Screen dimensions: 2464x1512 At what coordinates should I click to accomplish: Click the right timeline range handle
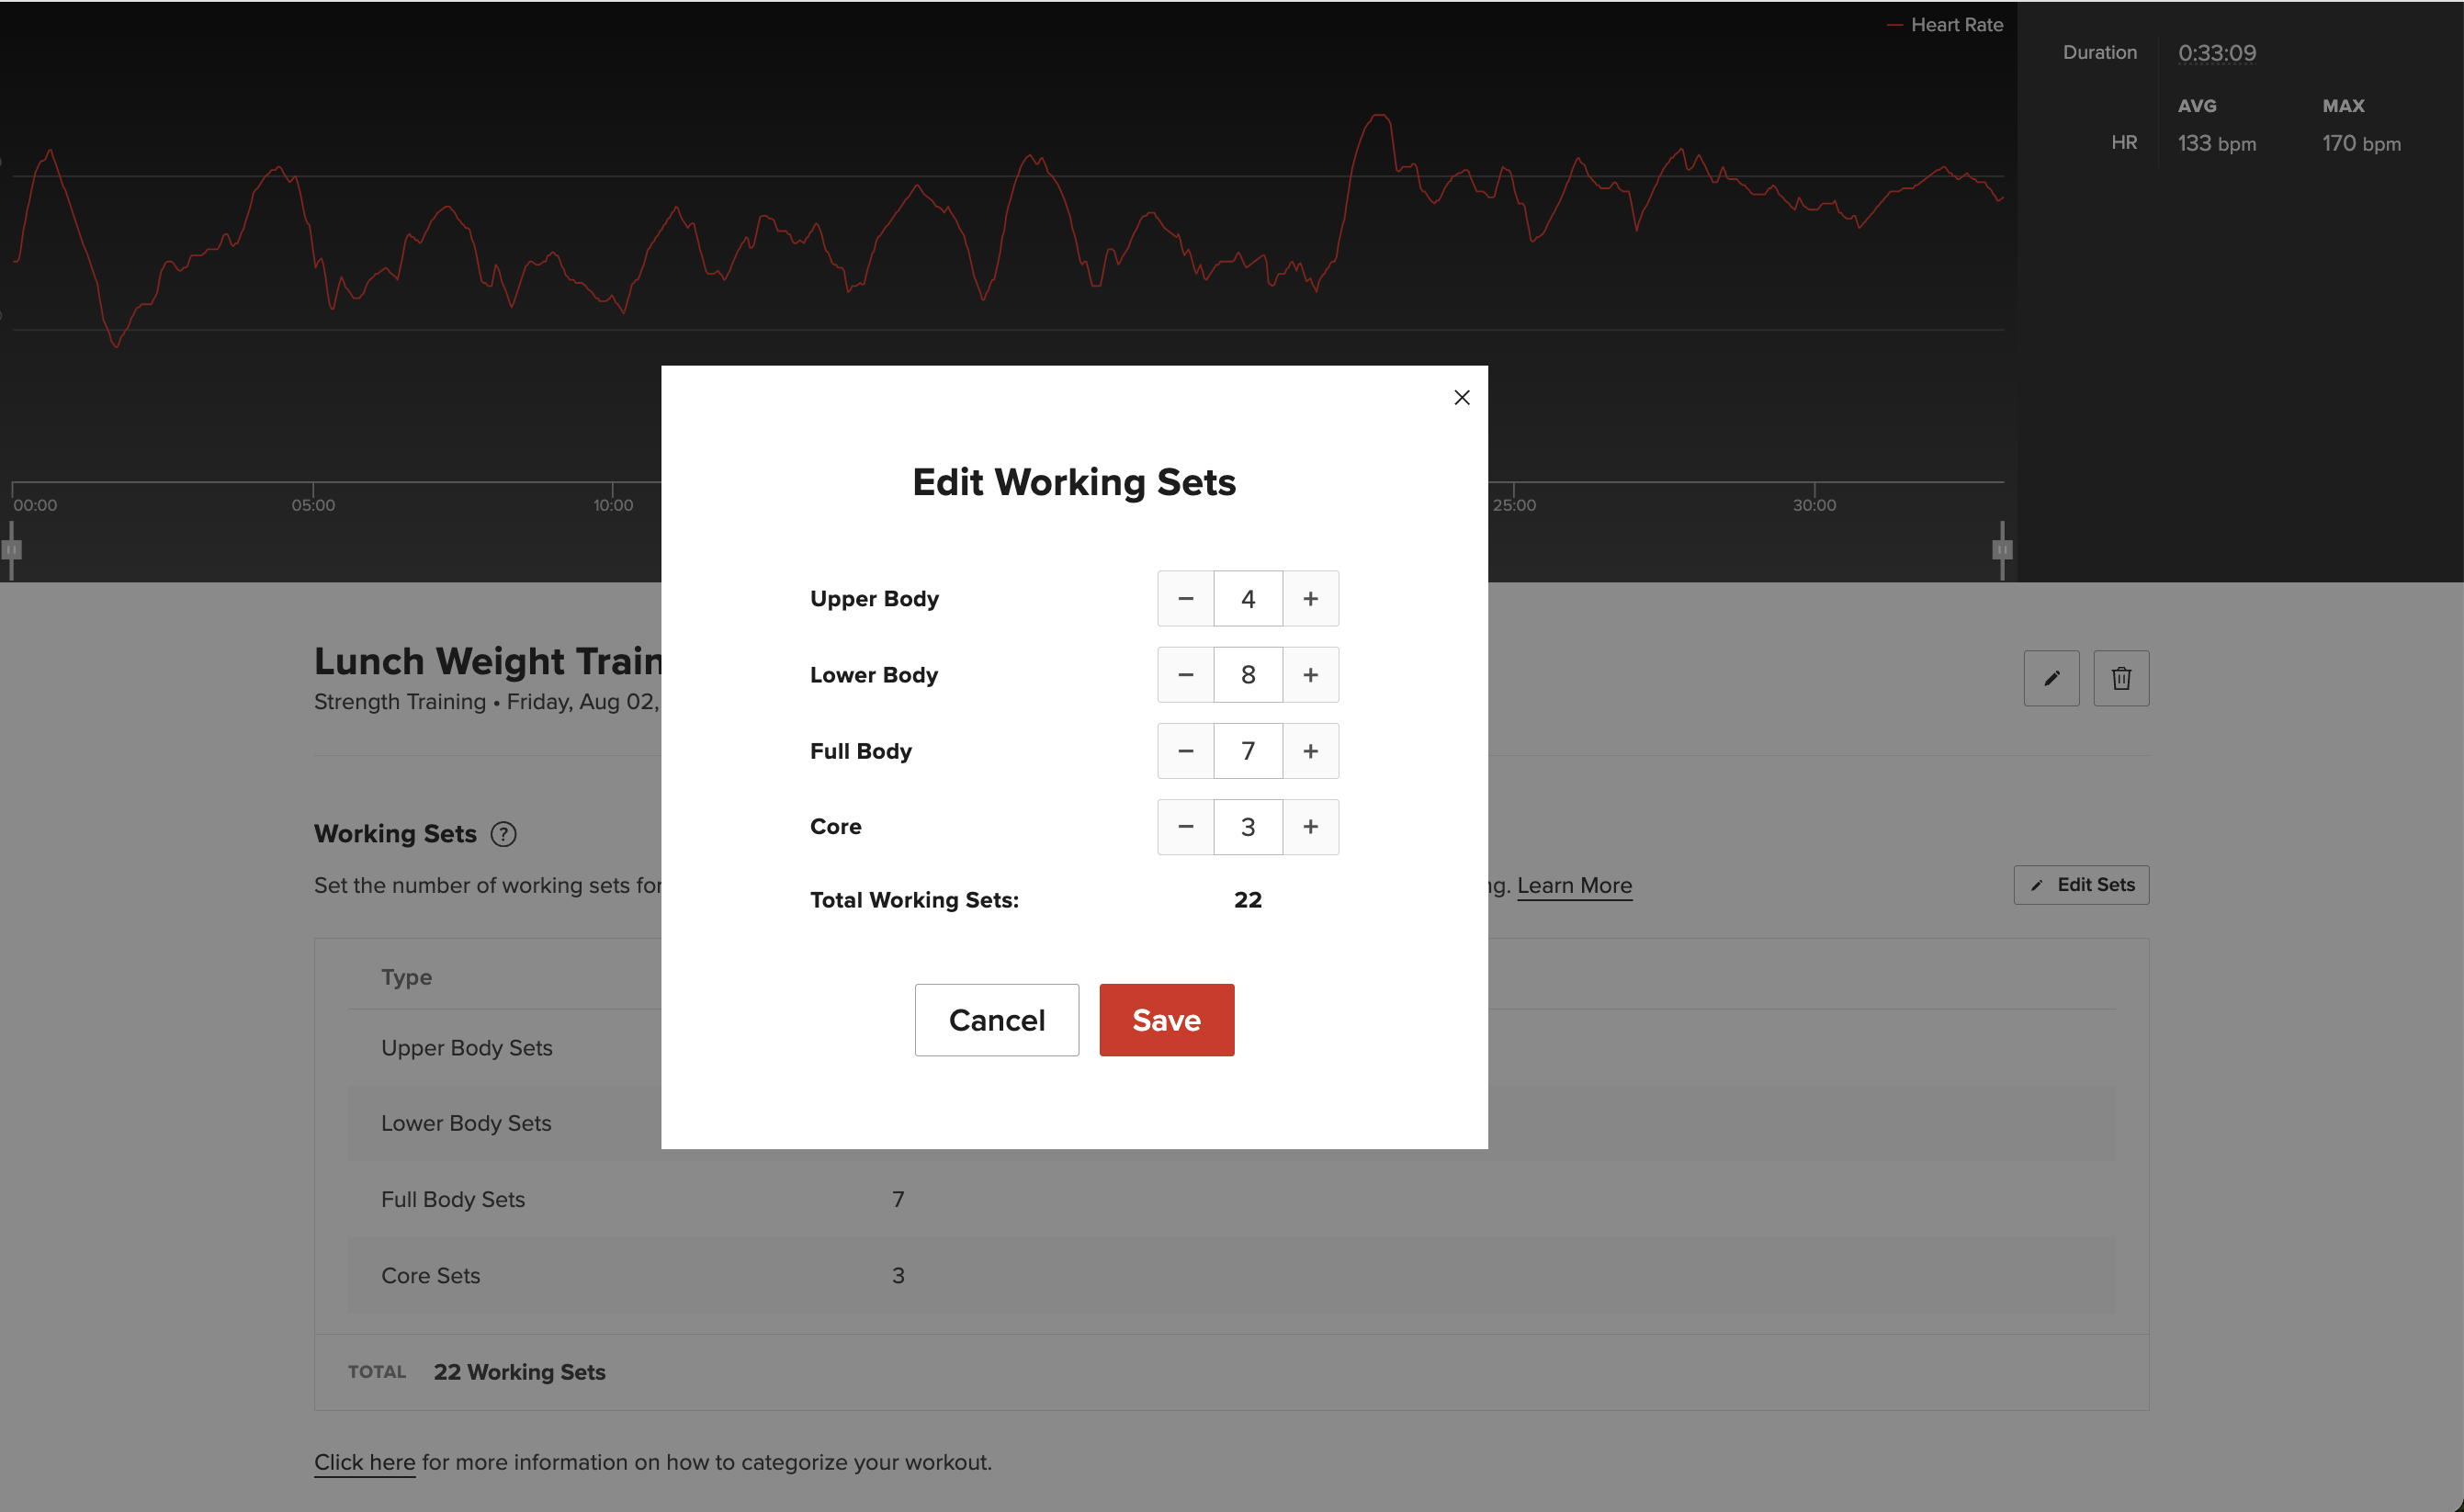point(2002,548)
